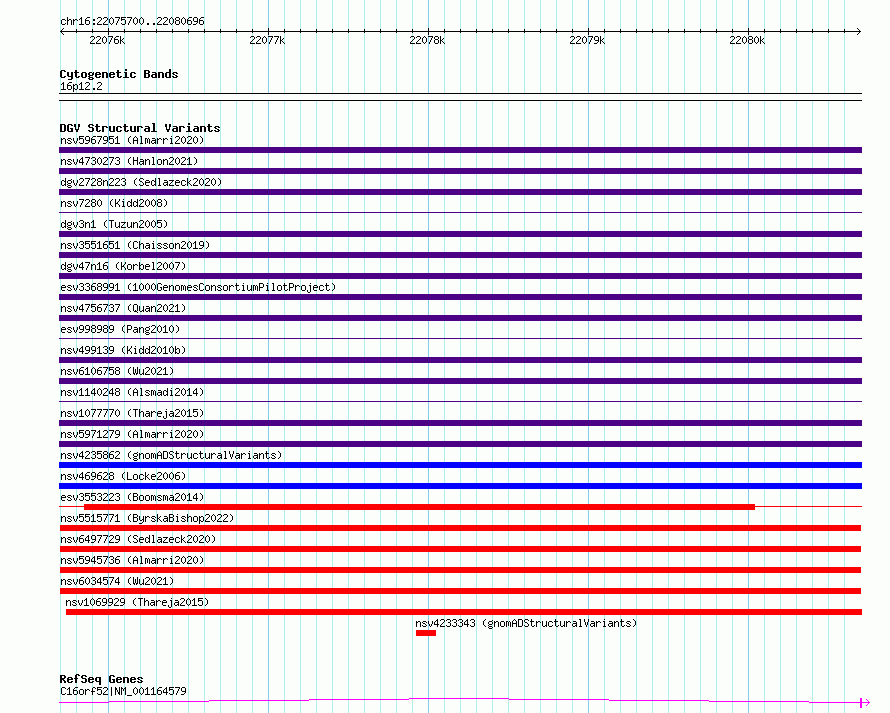The height and width of the screenshot is (713, 890).
Task: Select variant nsv5515771 (ByrskaBishop2022)
Action: pos(147,518)
